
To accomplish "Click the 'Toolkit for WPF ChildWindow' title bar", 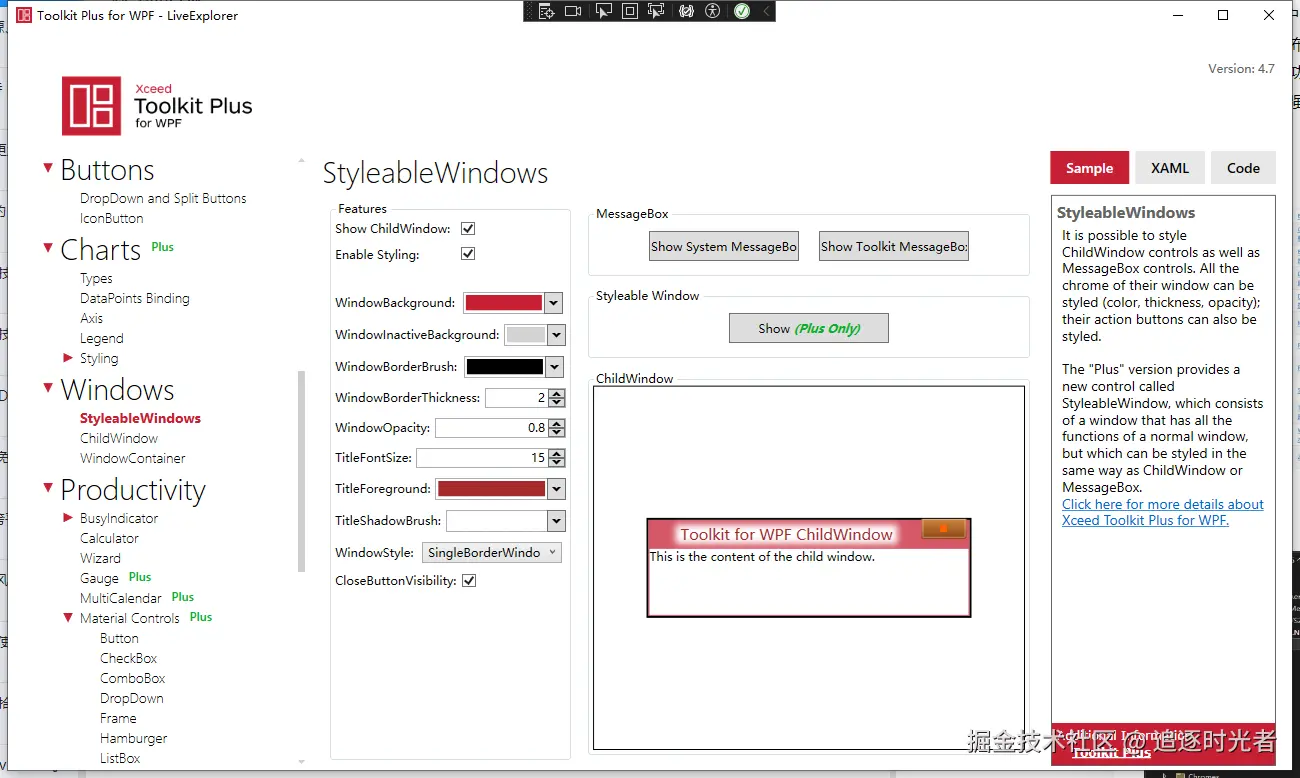I will point(786,534).
